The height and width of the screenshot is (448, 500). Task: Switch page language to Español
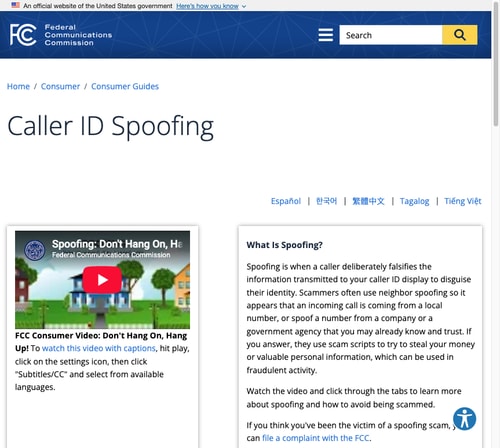pos(286,201)
